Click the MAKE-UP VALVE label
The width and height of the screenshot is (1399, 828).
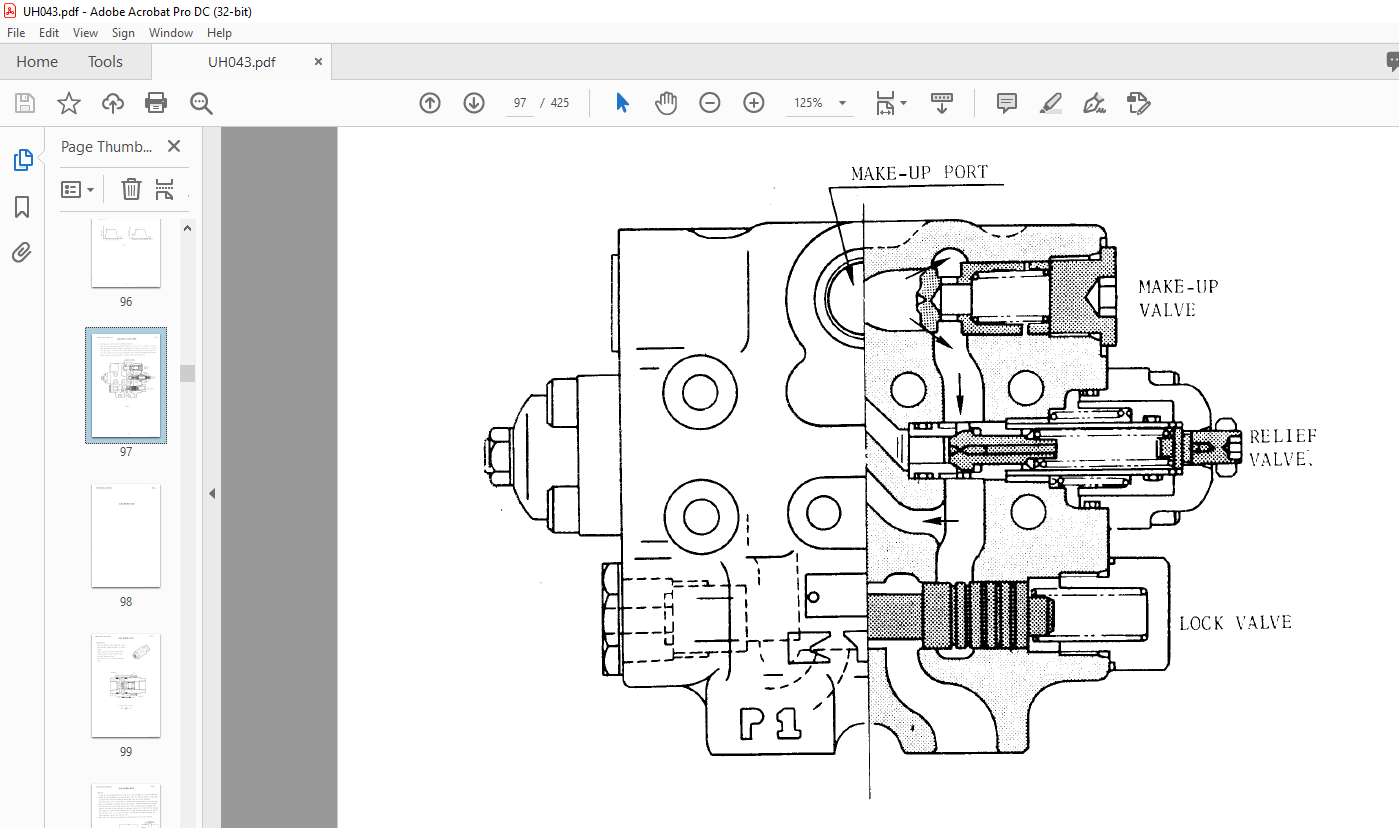1178,298
